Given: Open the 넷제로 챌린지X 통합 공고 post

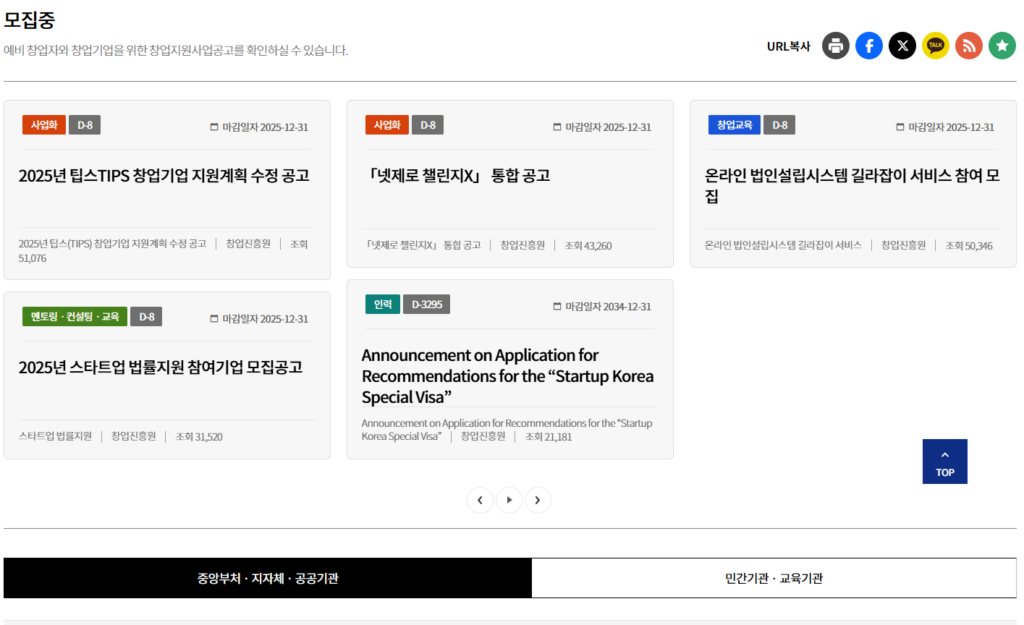Looking at the screenshot, I should (459, 176).
